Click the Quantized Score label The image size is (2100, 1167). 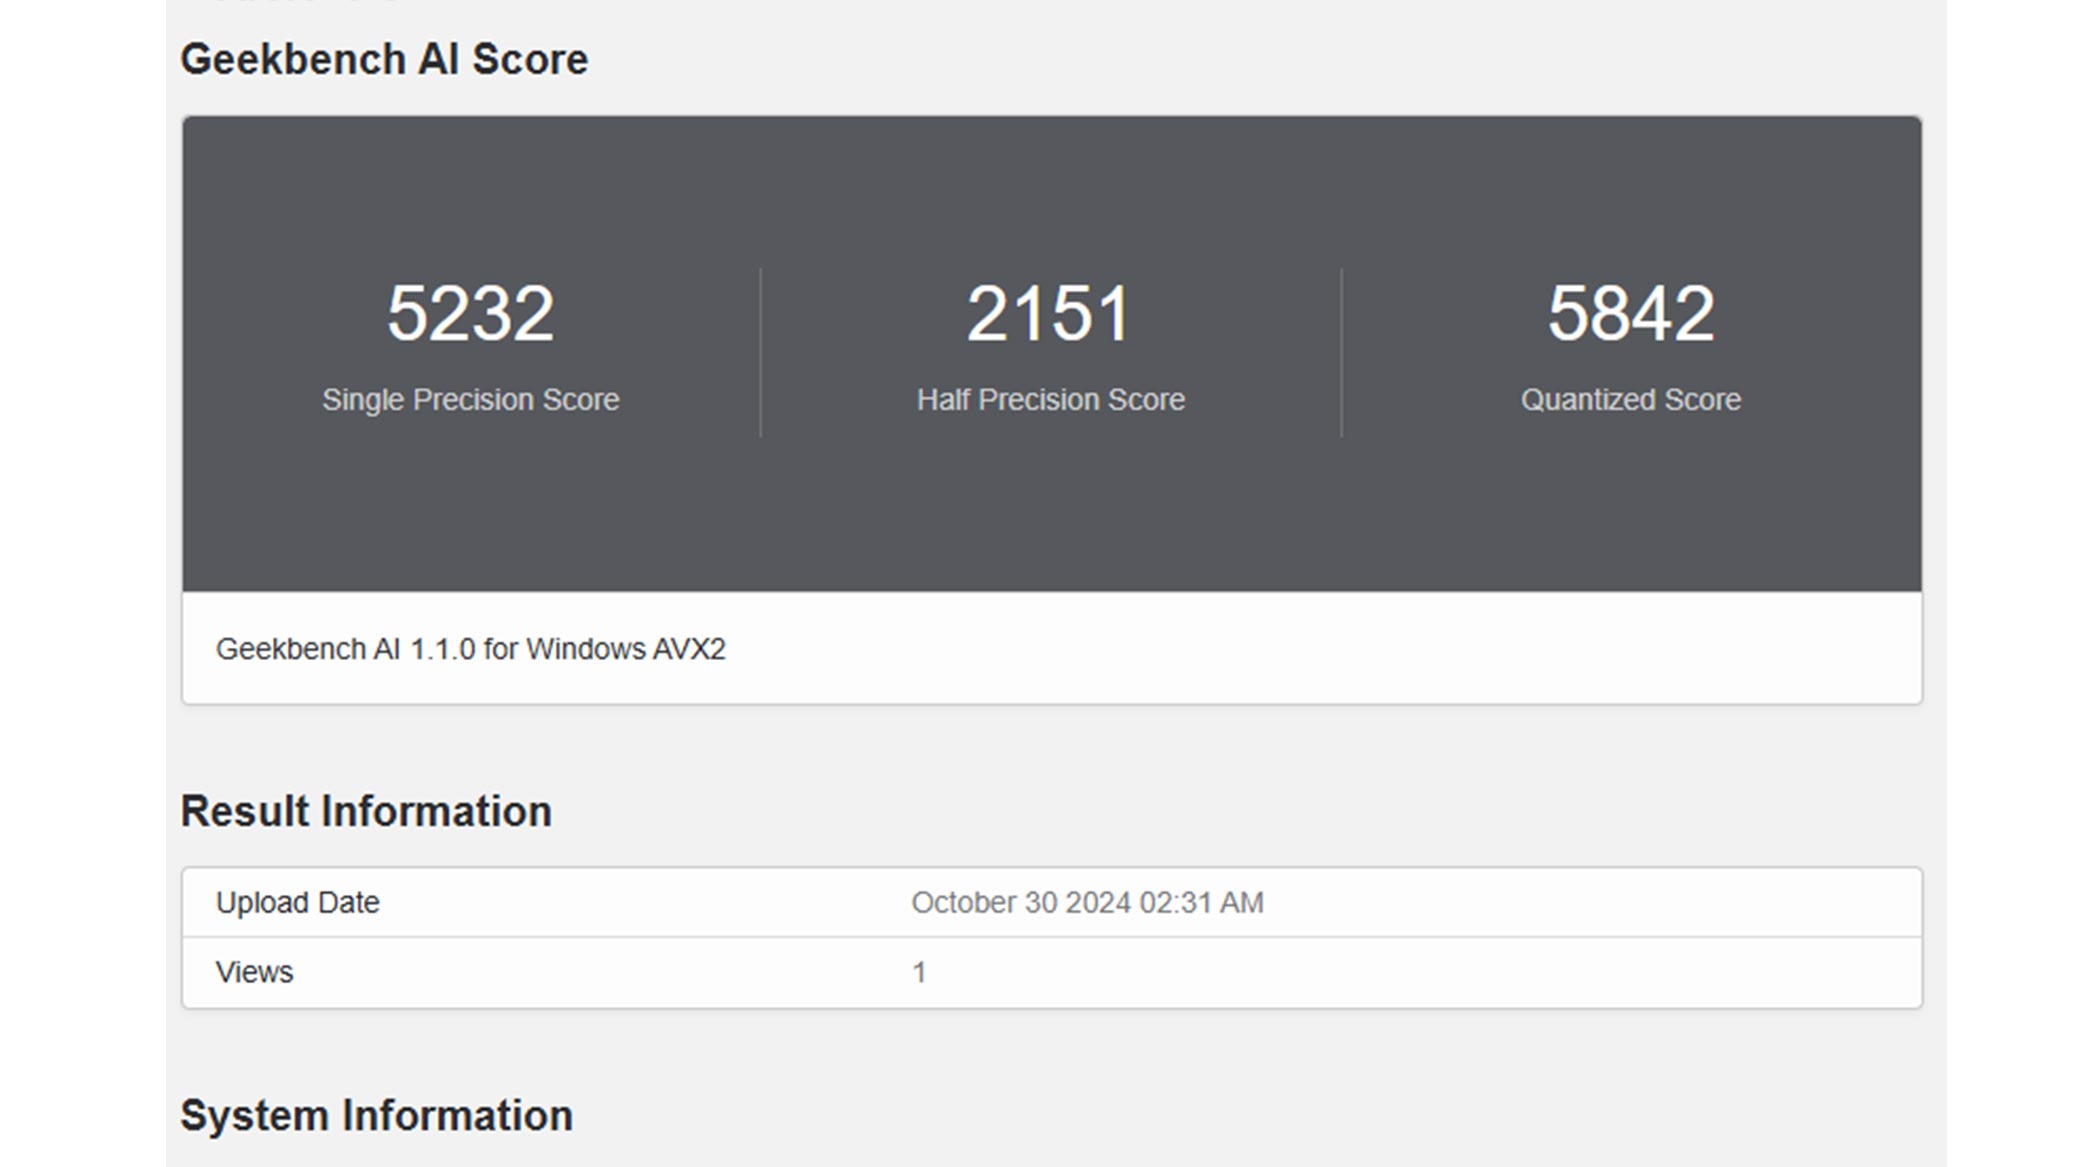click(1631, 400)
